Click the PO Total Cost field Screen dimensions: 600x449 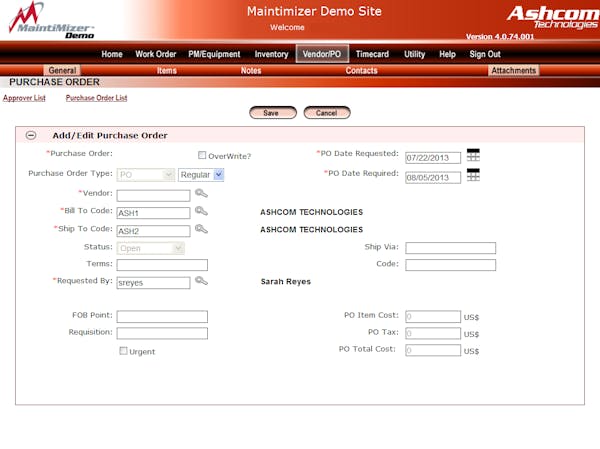coord(433,350)
